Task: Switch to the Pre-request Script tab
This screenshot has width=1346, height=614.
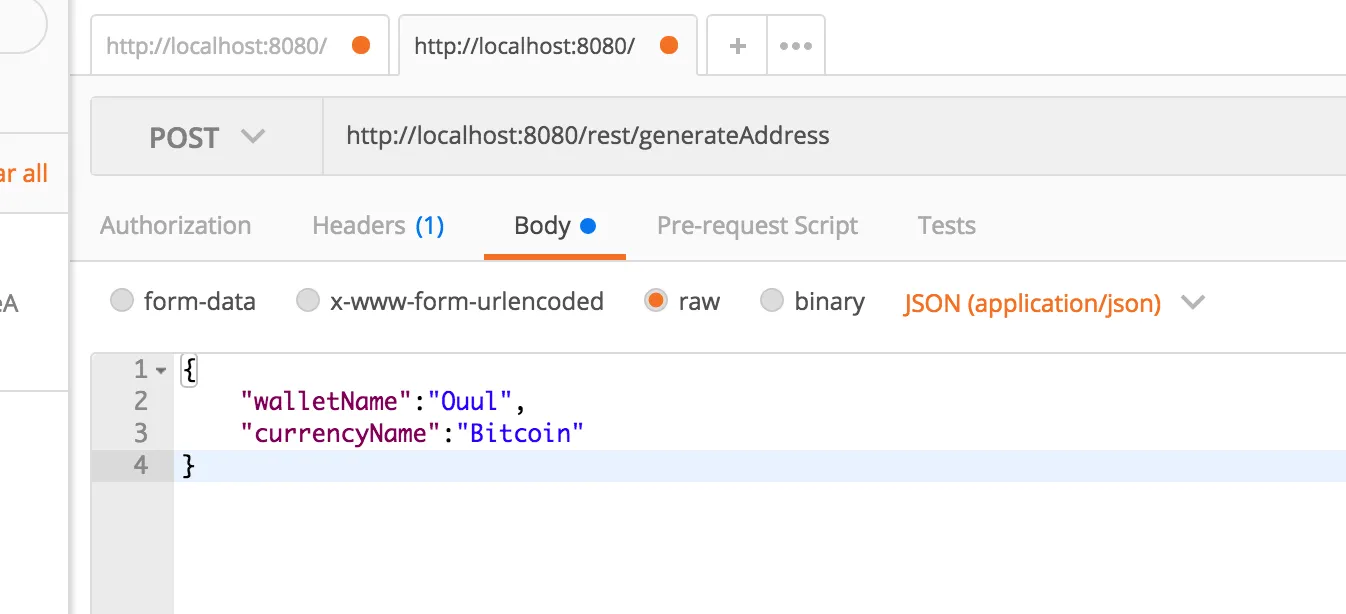Action: point(757,226)
